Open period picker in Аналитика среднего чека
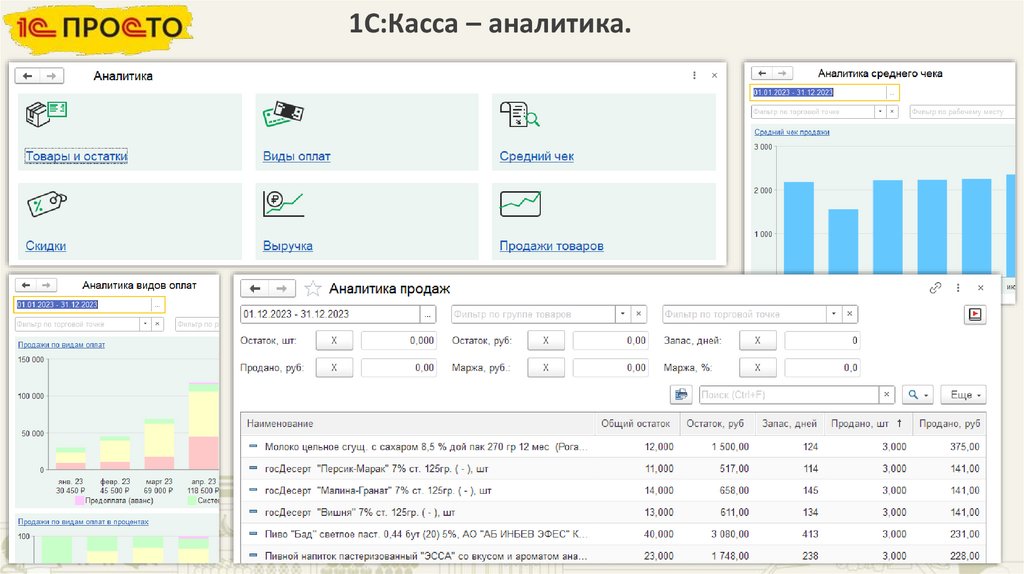The width and height of the screenshot is (1024, 574). tap(892, 93)
